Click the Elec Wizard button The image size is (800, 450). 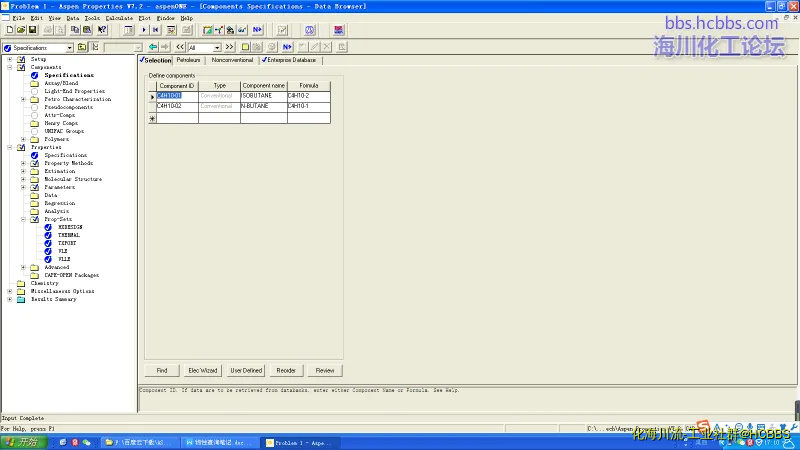(203, 370)
